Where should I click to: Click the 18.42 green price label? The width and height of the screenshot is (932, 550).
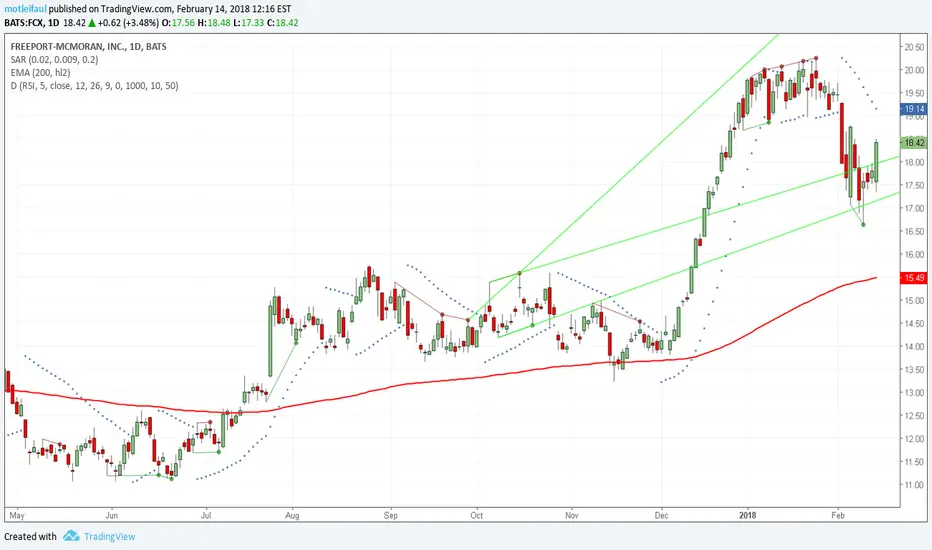[914, 143]
